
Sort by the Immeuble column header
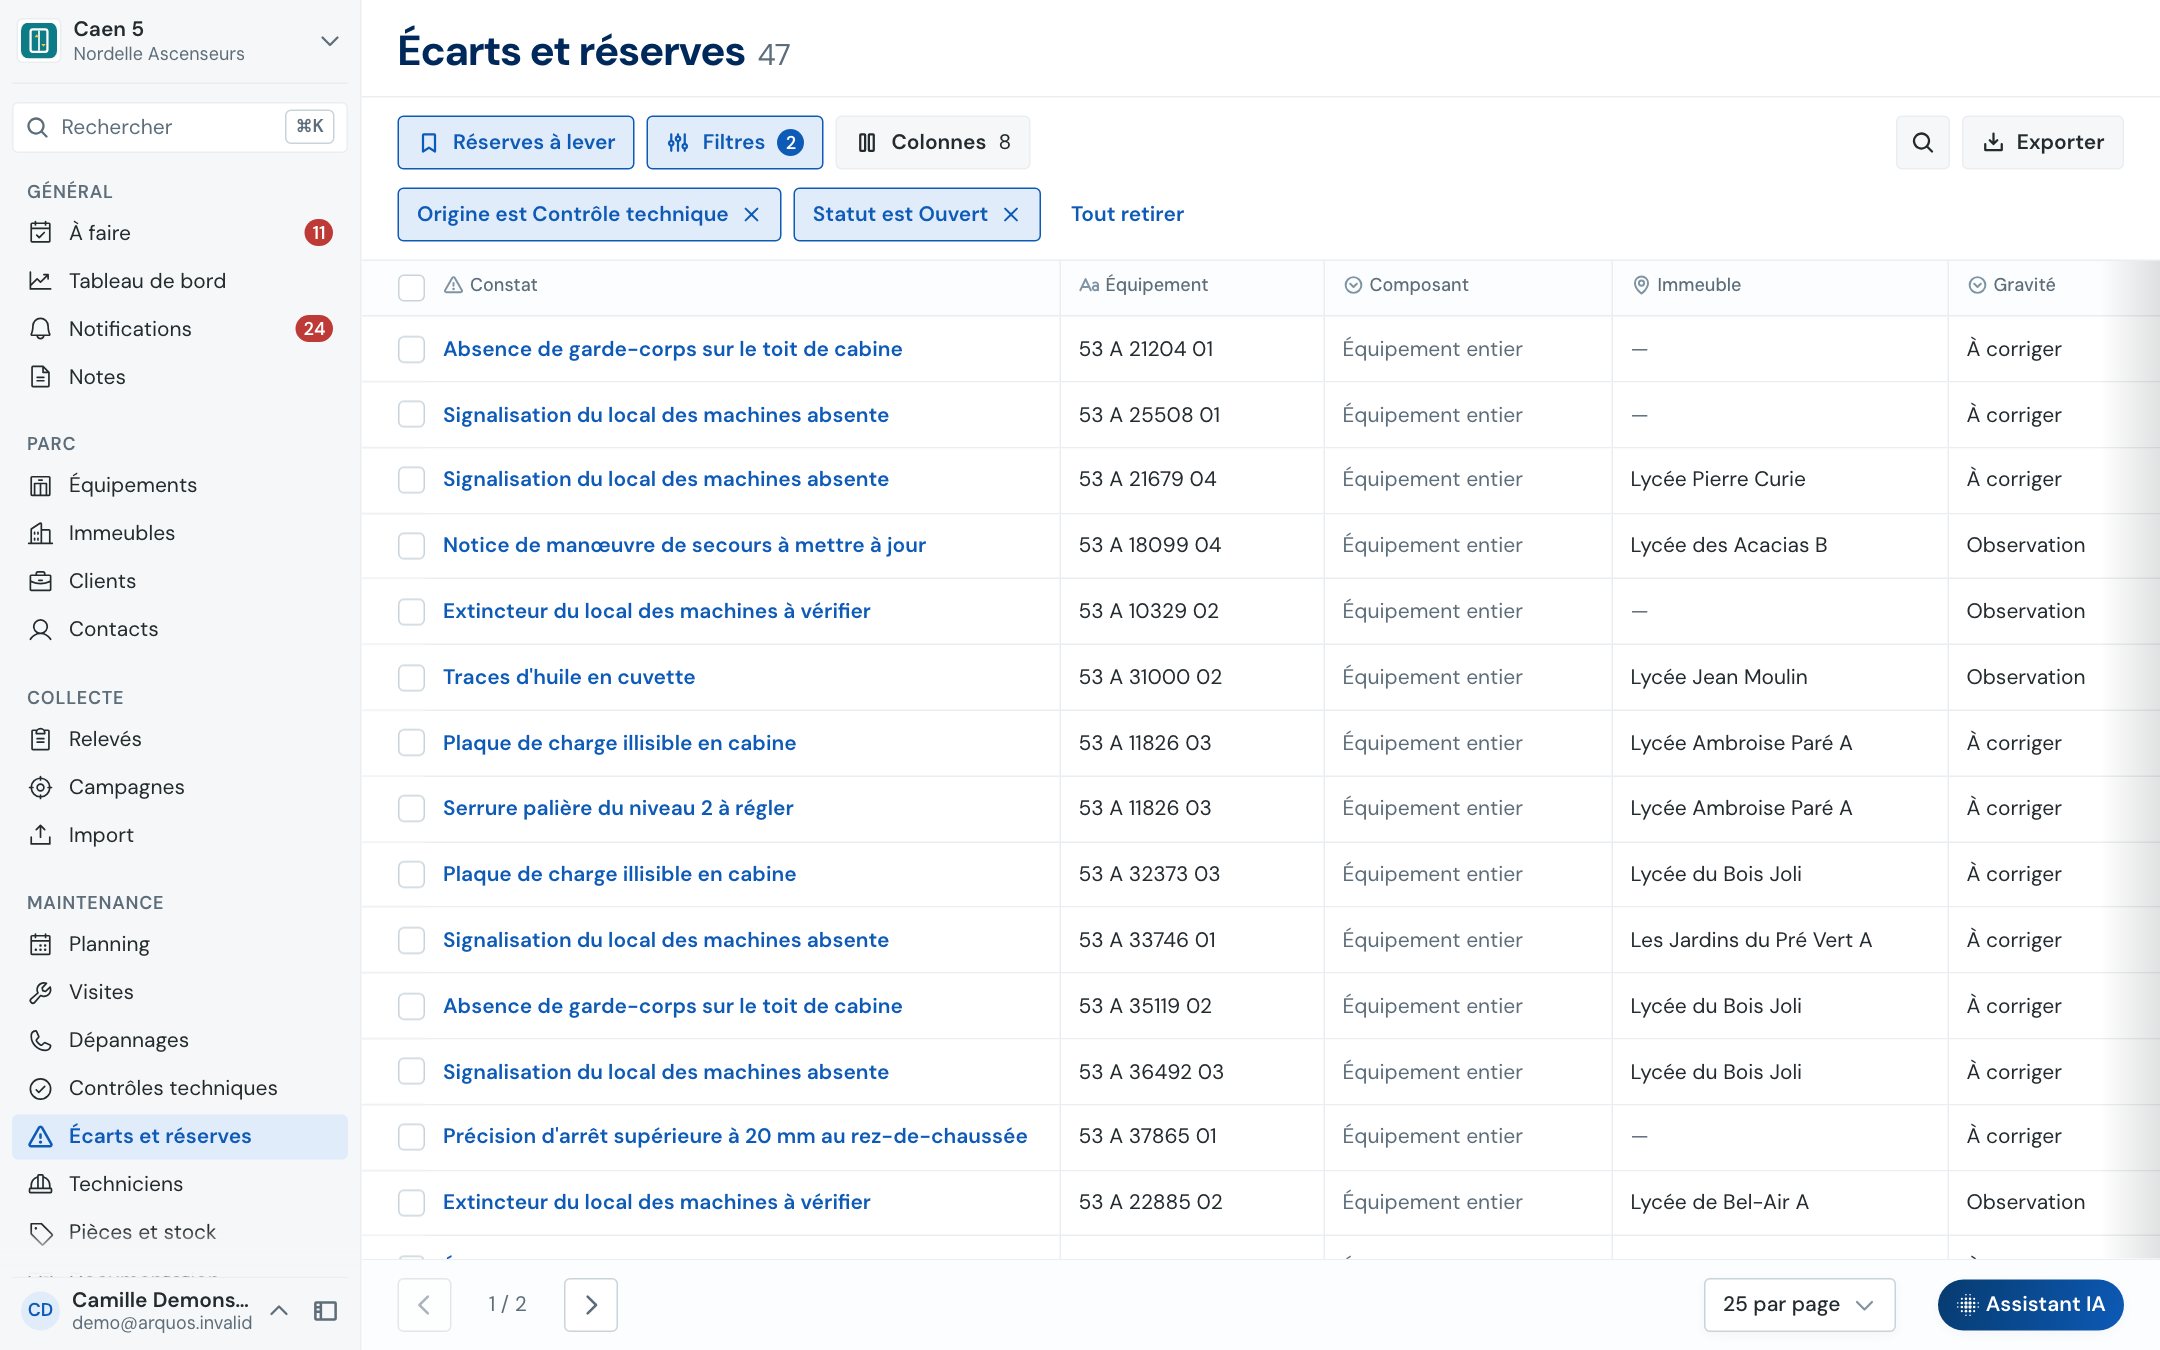point(1686,285)
